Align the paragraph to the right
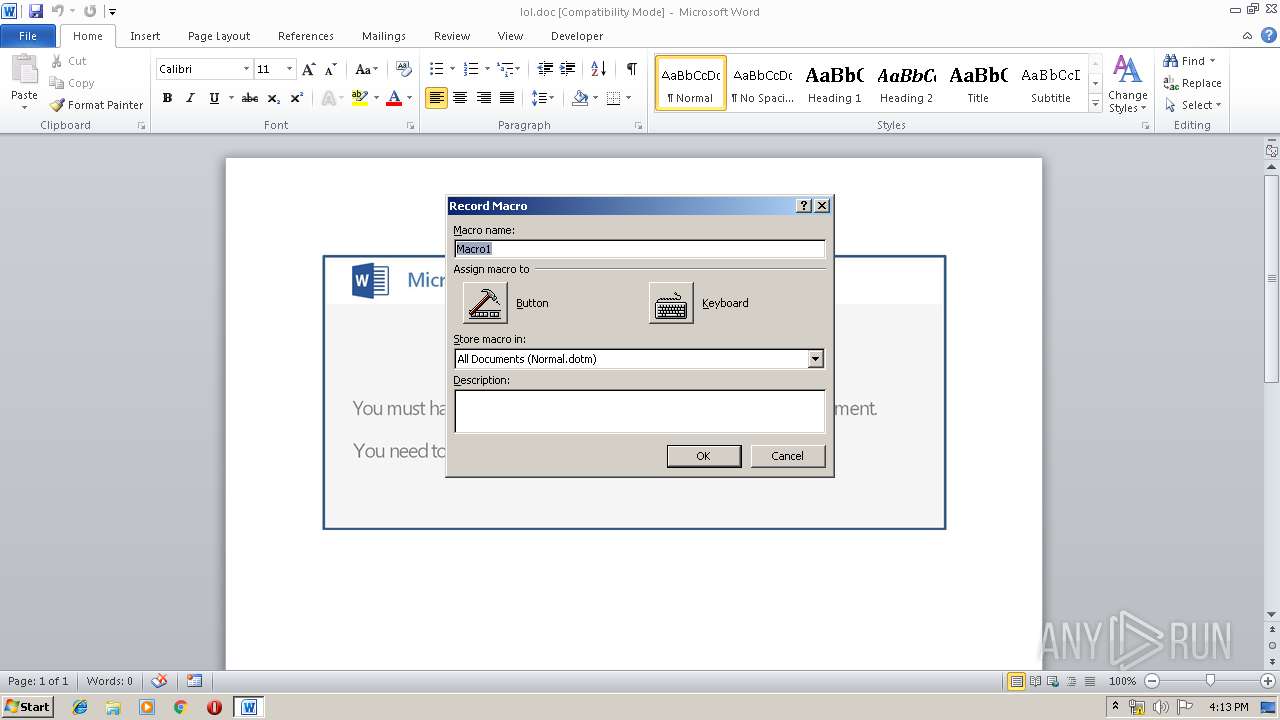The height and width of the screenshot is (720, 1280). click(x=484, y=98)
